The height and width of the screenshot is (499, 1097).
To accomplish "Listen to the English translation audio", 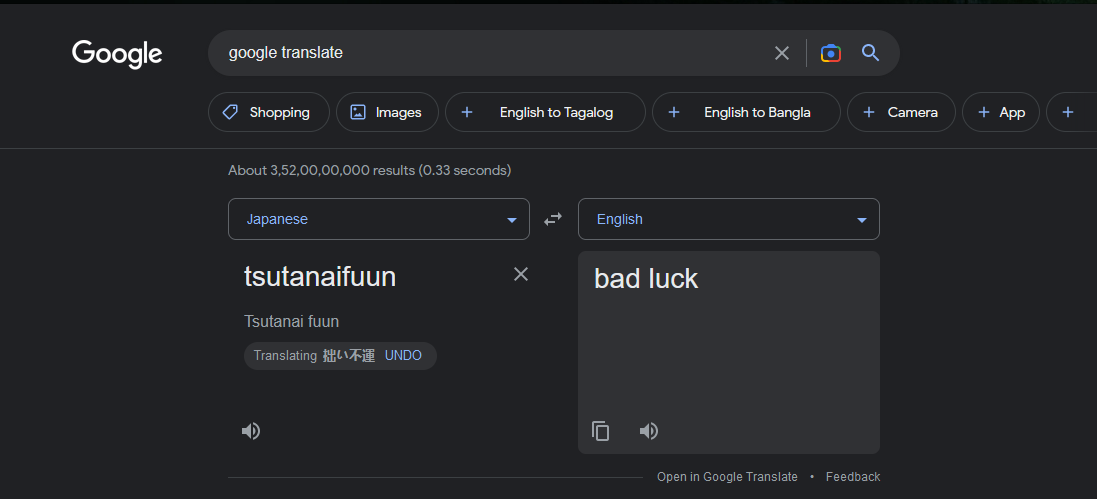I will pos(649,431).
